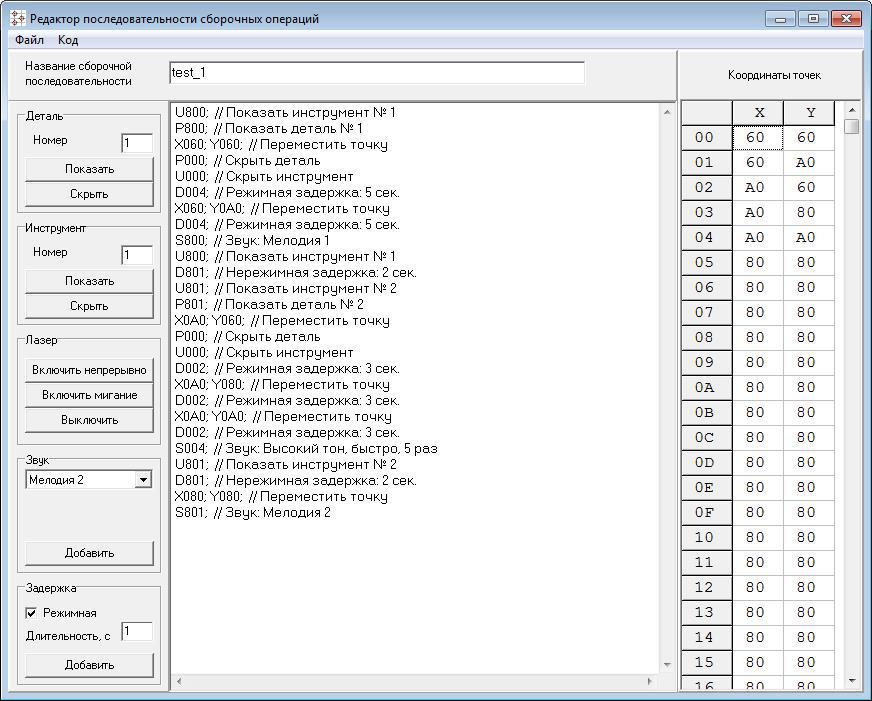Select line 'P800; // Показать деталь № 1'
Screen dimensions: 872x701
tap(269, 129)
